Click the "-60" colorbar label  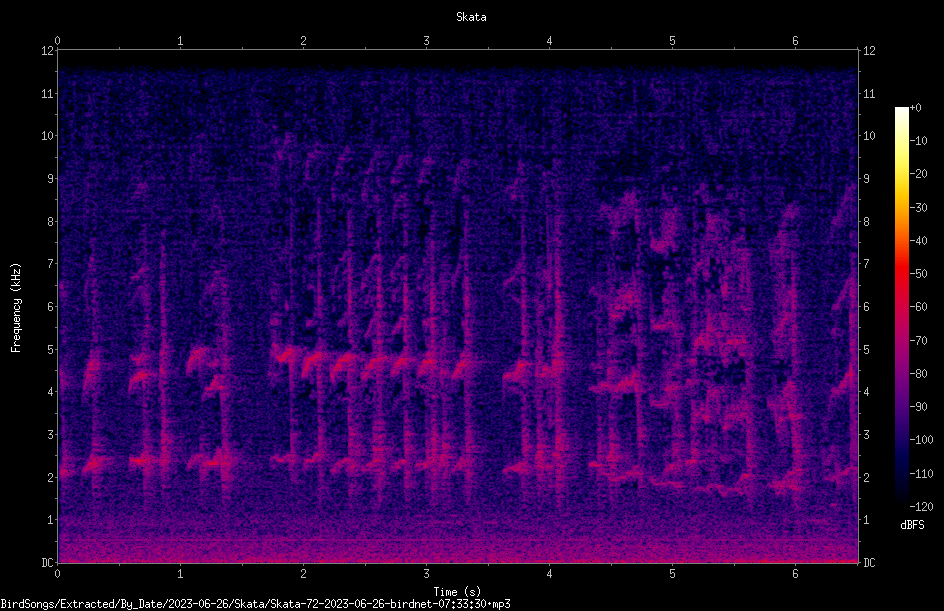click(918, 307)
